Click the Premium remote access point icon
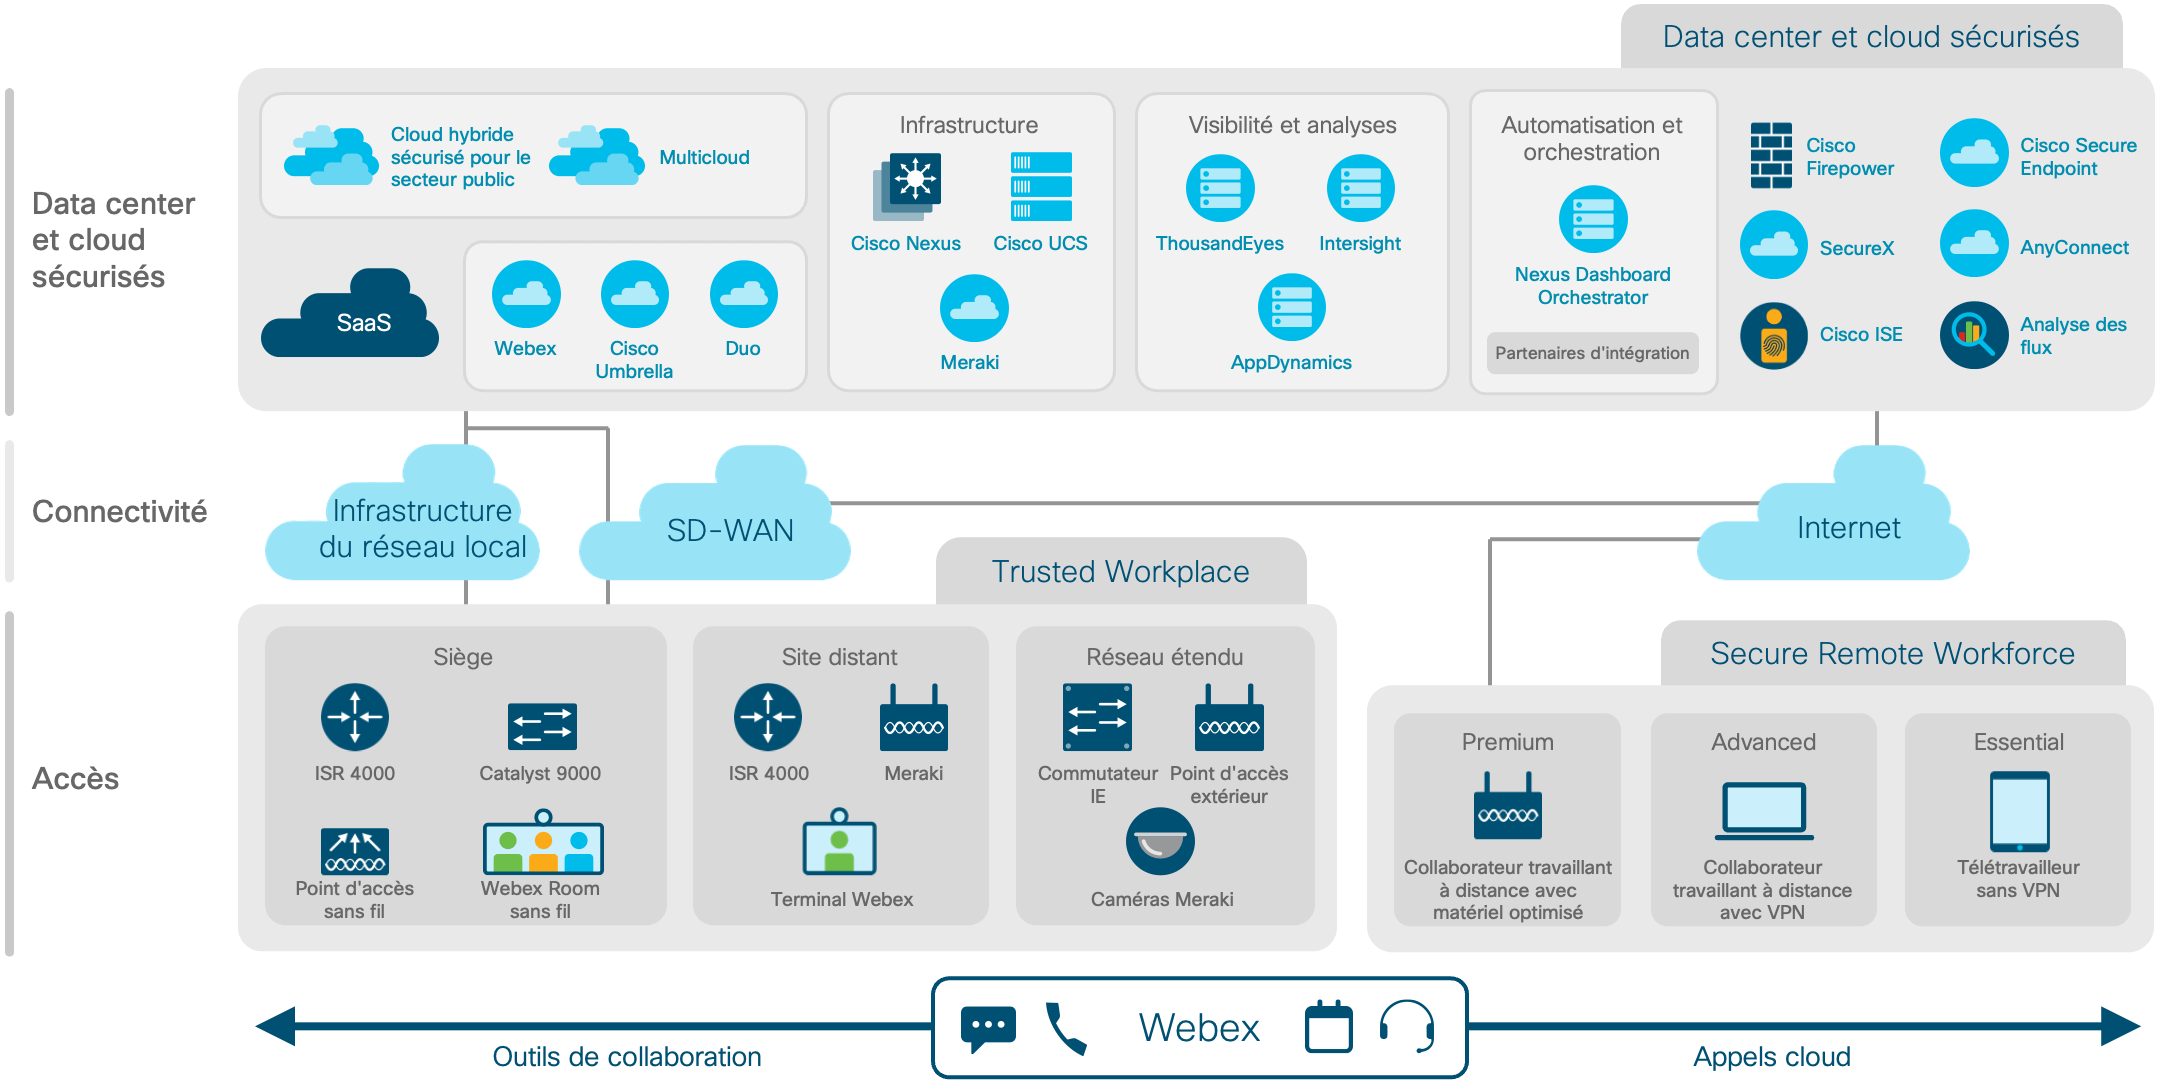Screen dimensions: 2160x1080 pyautogui.click(x=1508, y=805)
